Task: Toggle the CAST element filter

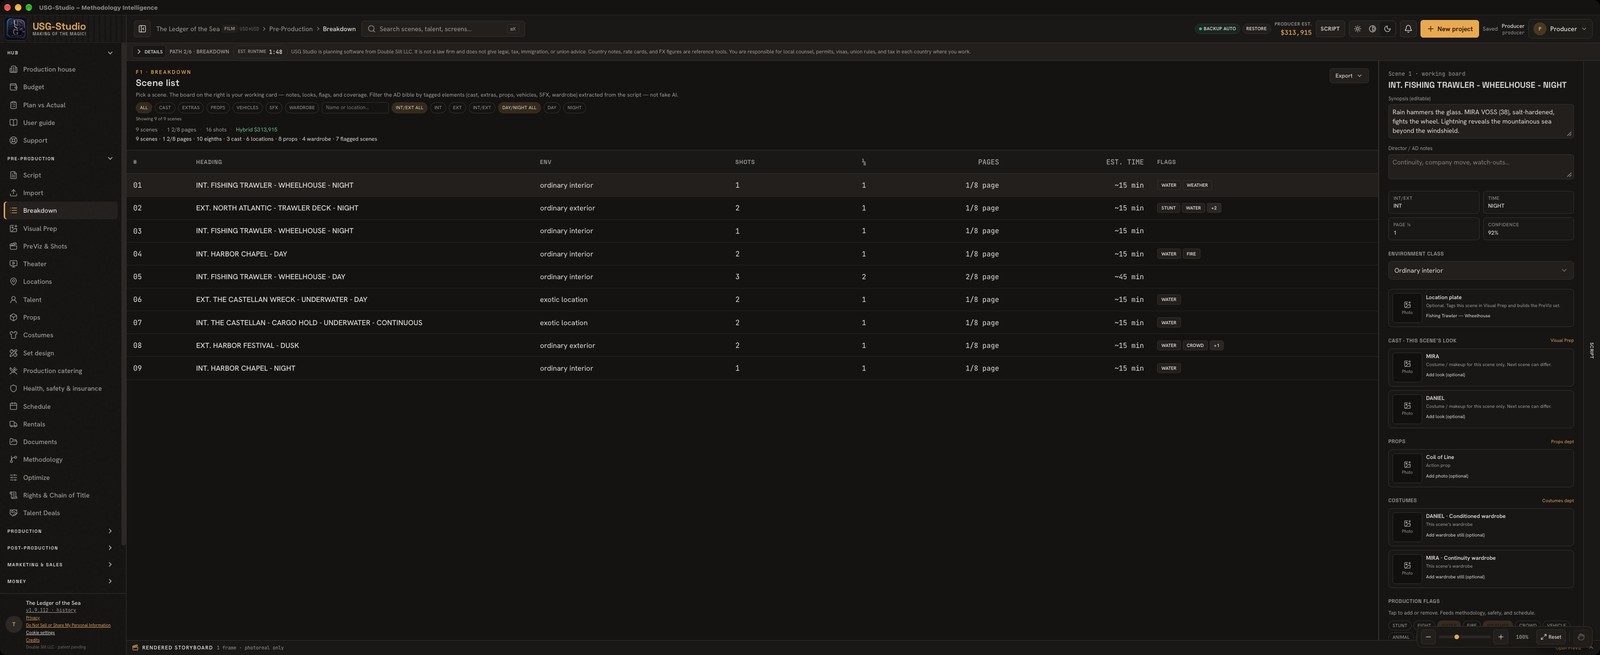Action: [165, 107]
